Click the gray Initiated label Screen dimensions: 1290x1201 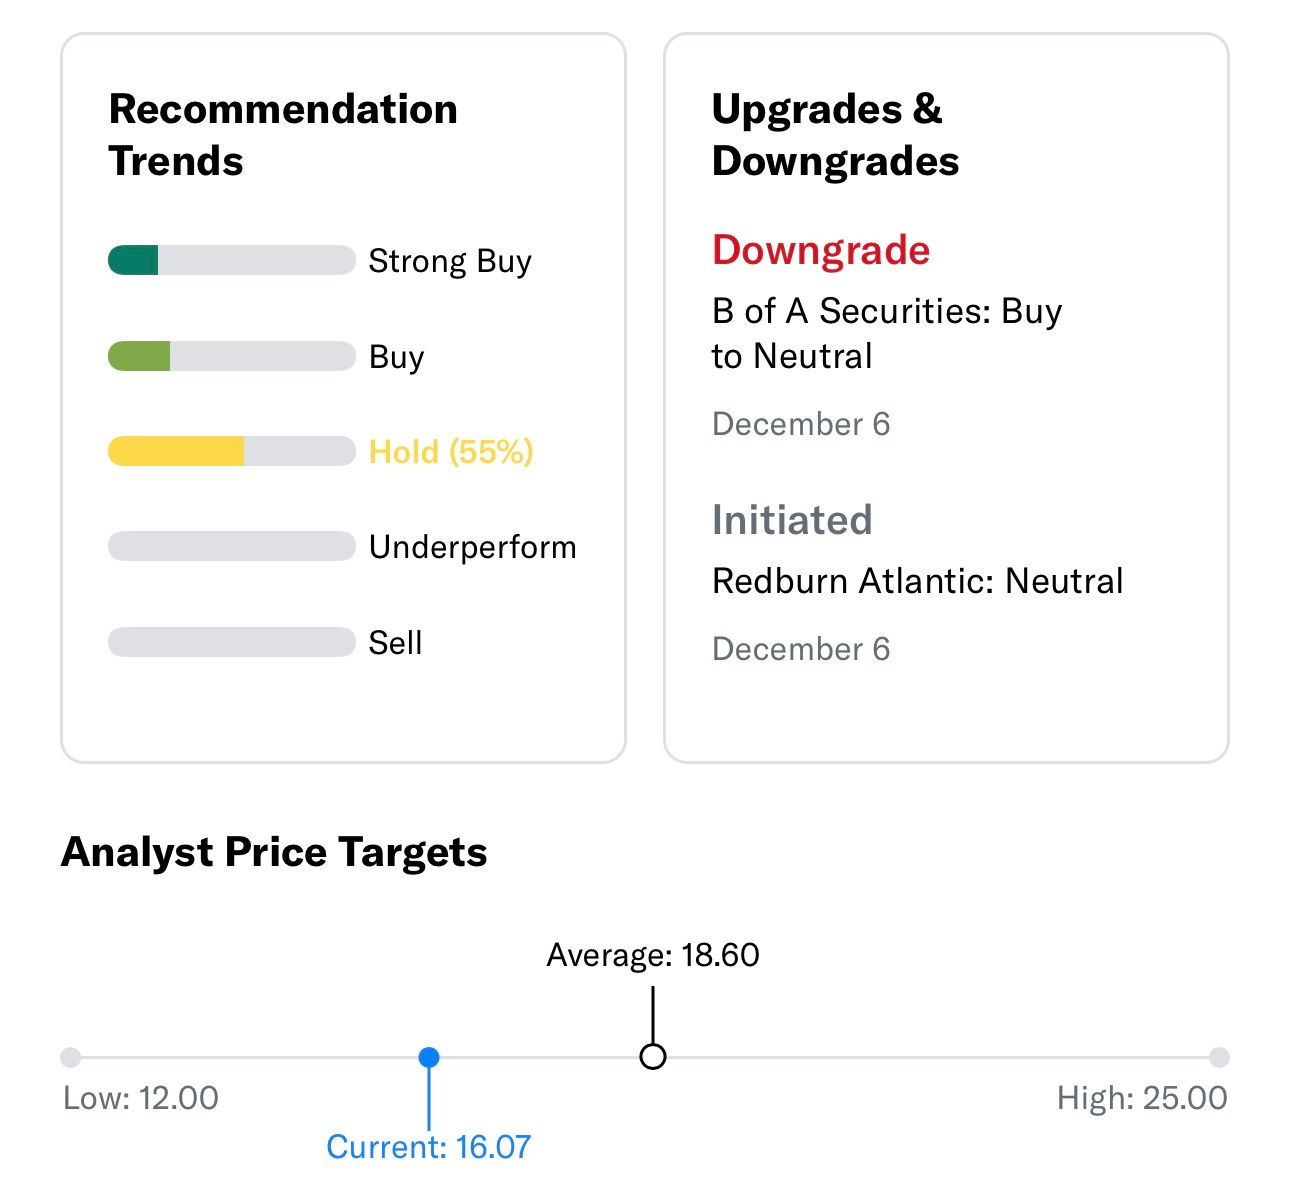click(x=792, y=520)
